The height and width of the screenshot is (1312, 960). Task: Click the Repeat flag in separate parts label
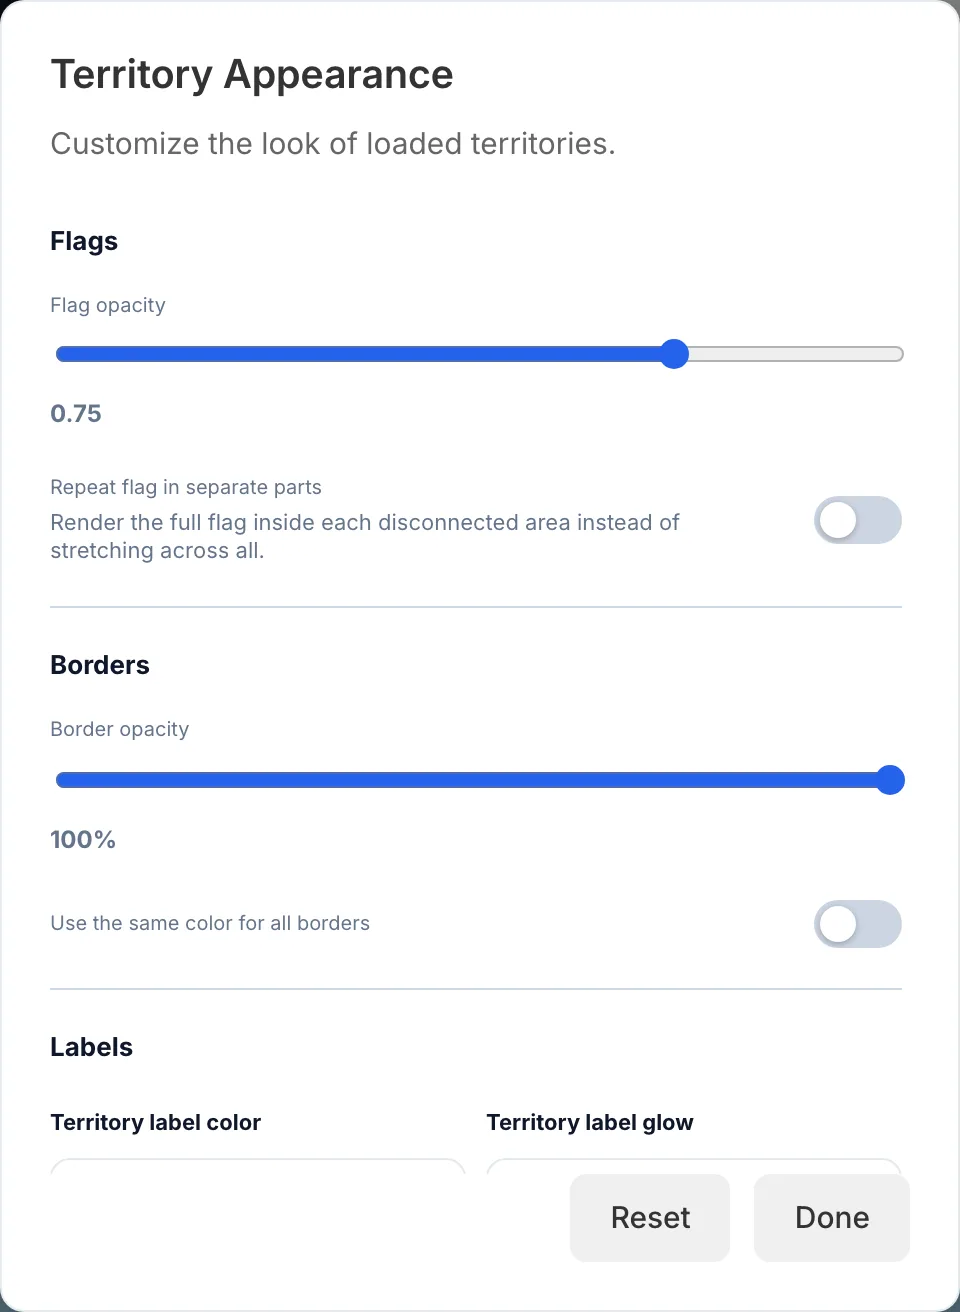(186, 487)
